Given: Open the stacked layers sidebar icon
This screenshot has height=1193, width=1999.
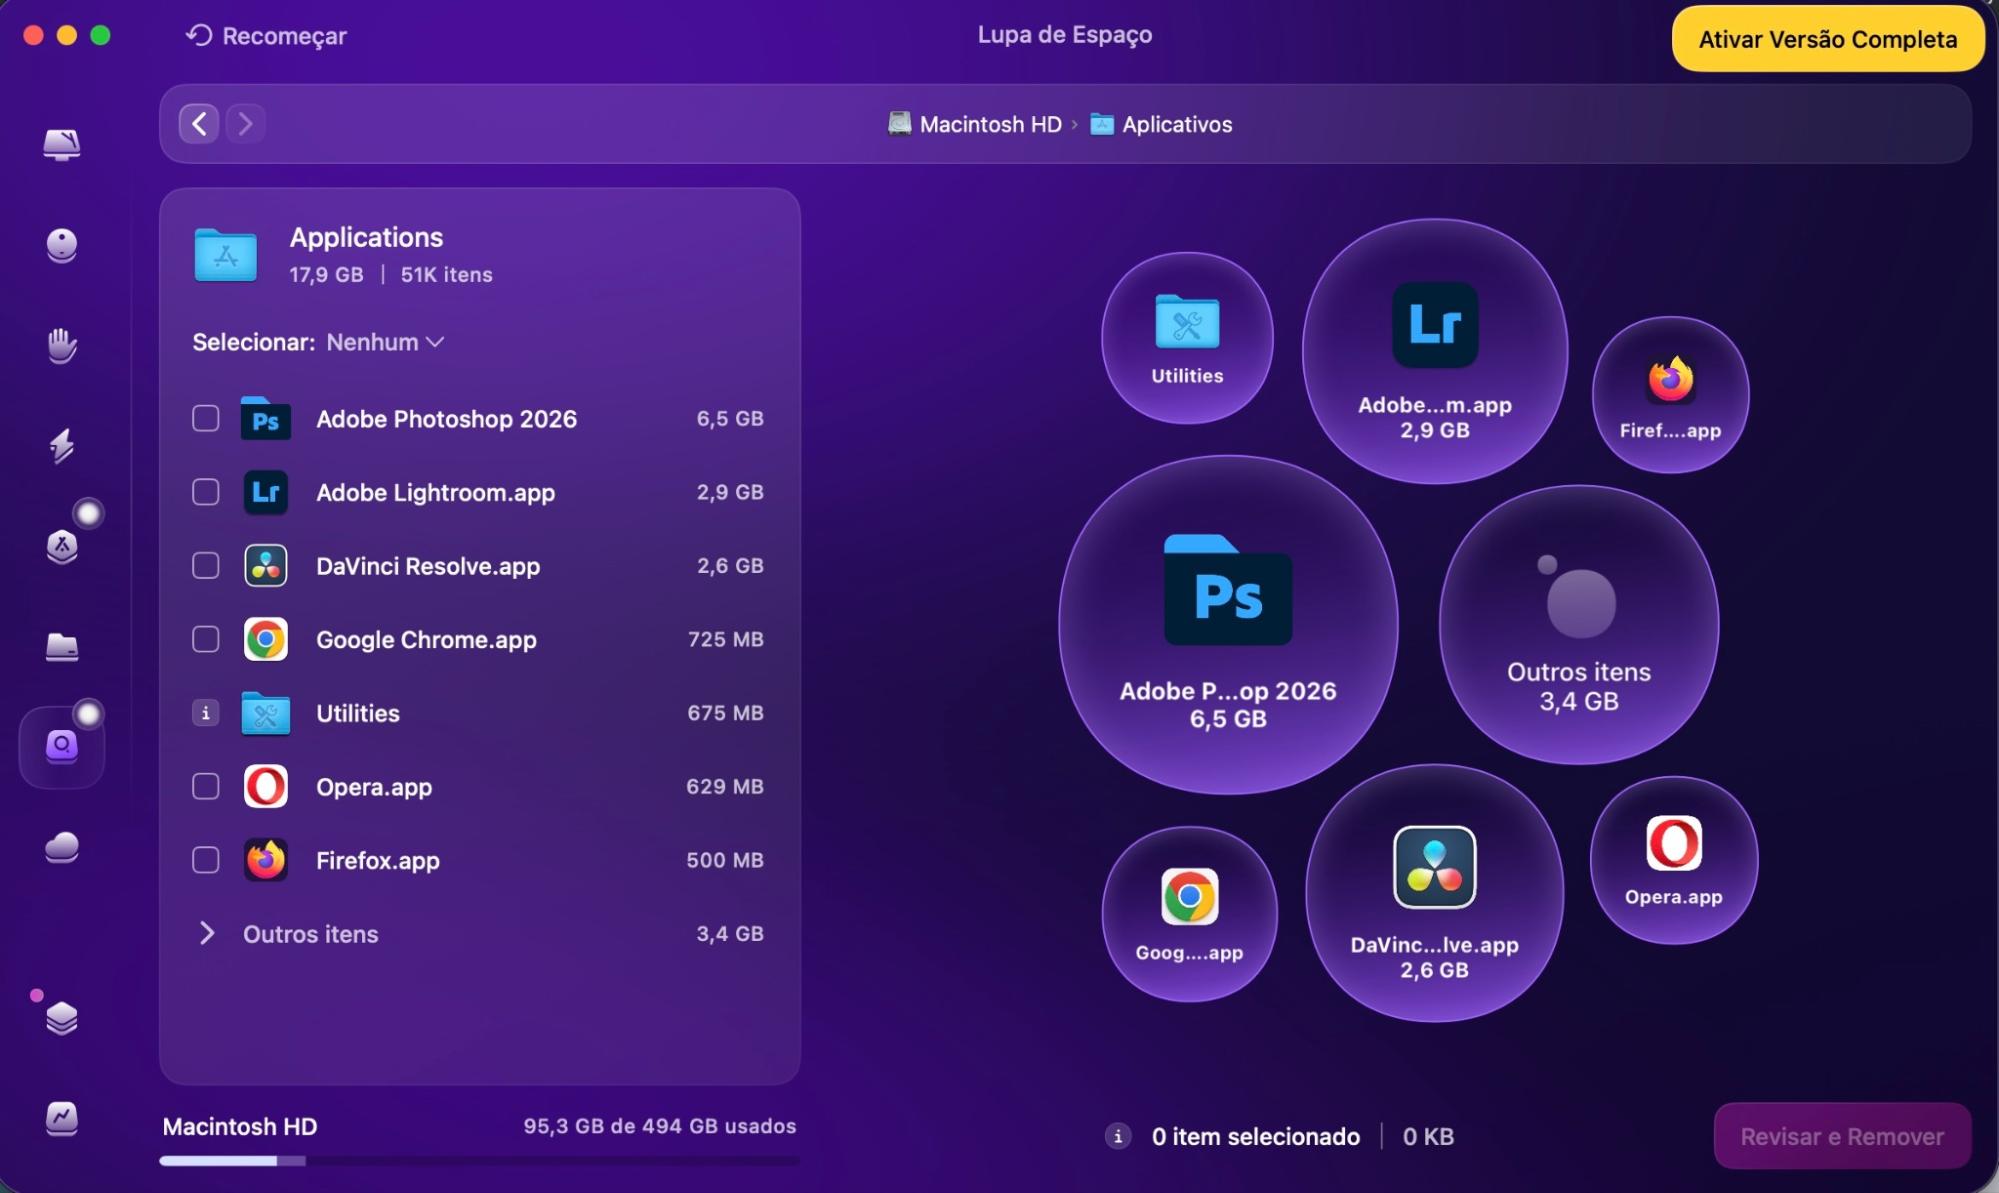Looking at the screenshot, I should coord(62,1018).
